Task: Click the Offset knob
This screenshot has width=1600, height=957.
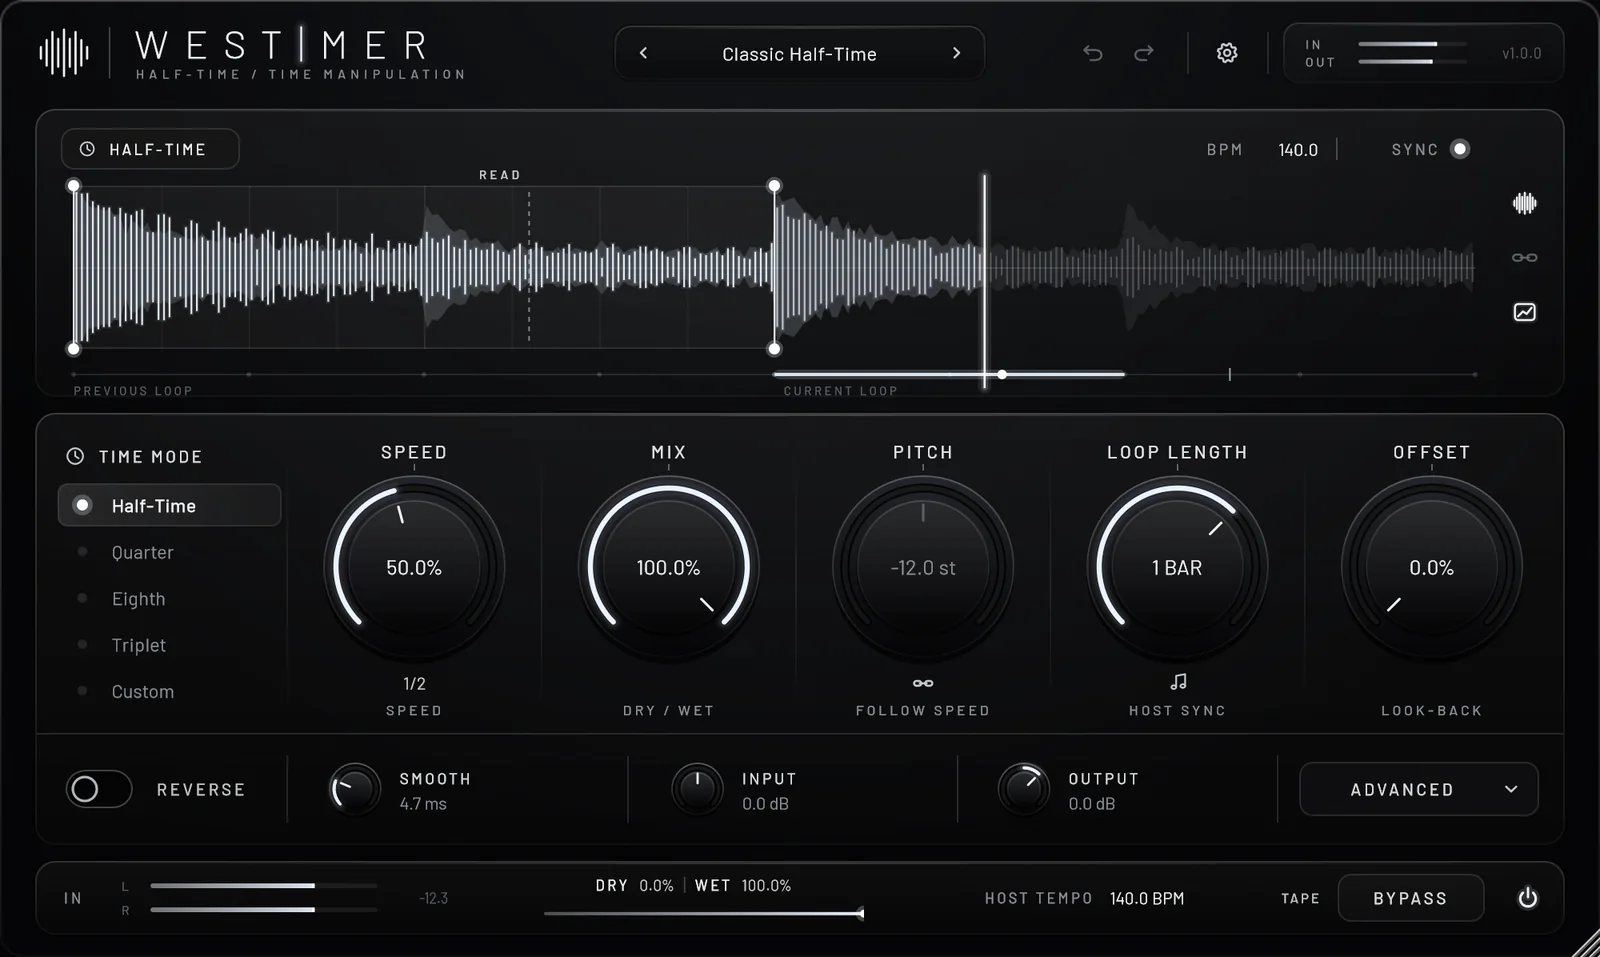Action: [x=1431, y=567]
